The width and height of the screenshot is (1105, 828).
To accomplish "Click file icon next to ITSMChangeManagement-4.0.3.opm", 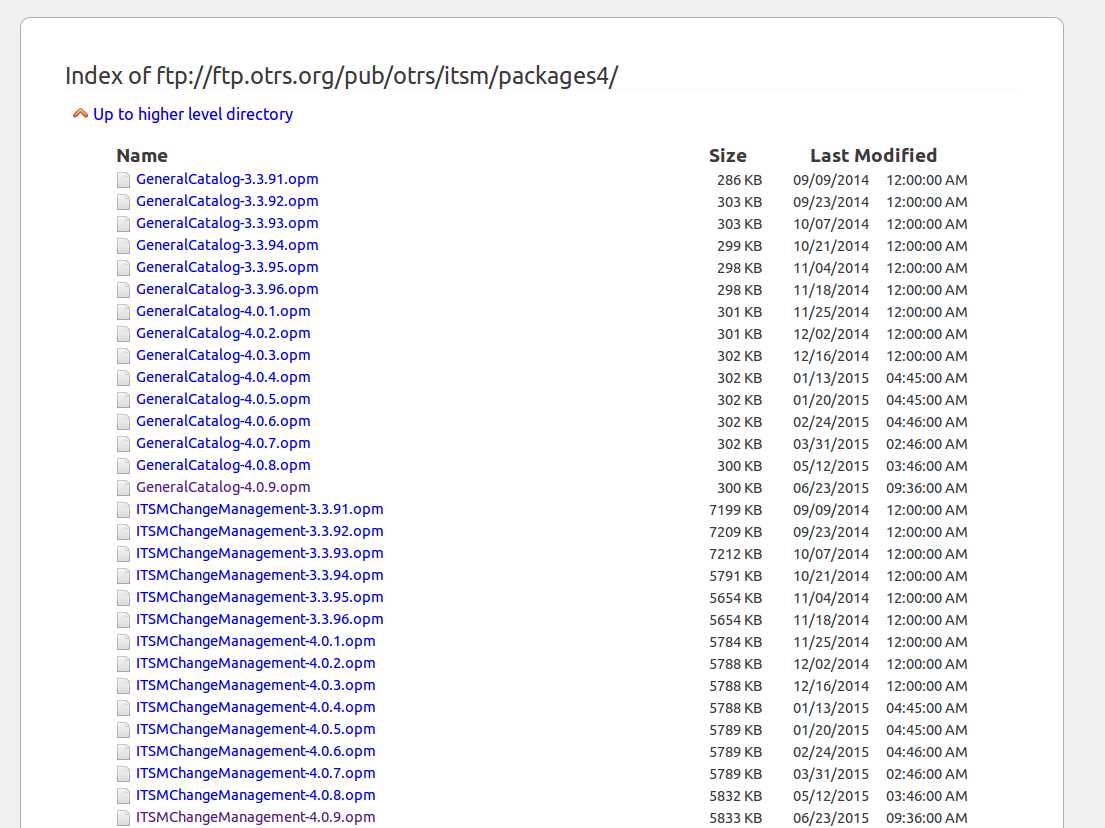I will coord(123,686).
